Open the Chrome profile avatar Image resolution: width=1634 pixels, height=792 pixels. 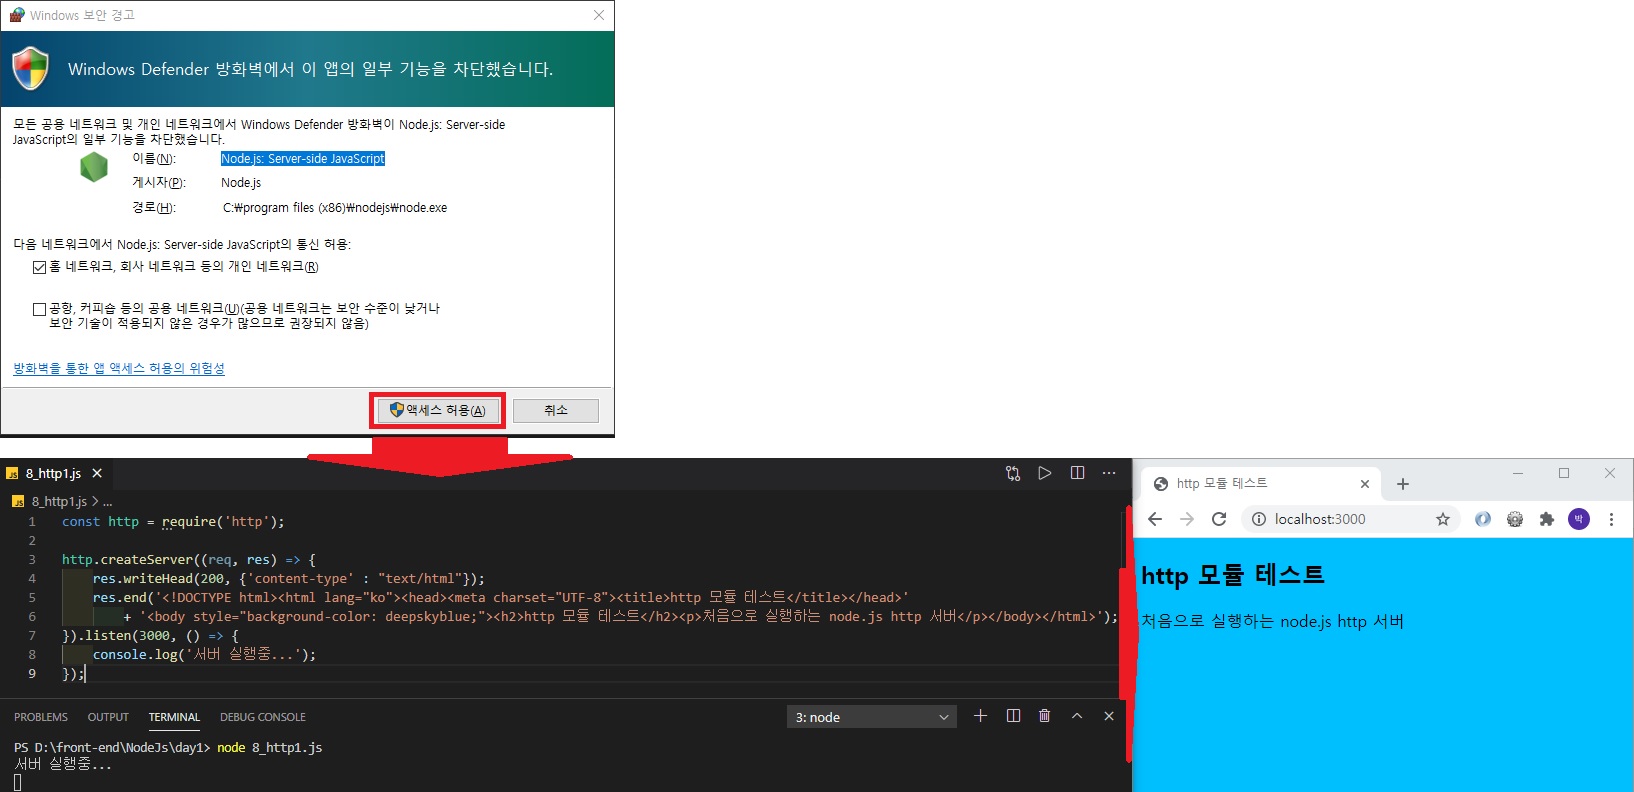coord(1579,519)
